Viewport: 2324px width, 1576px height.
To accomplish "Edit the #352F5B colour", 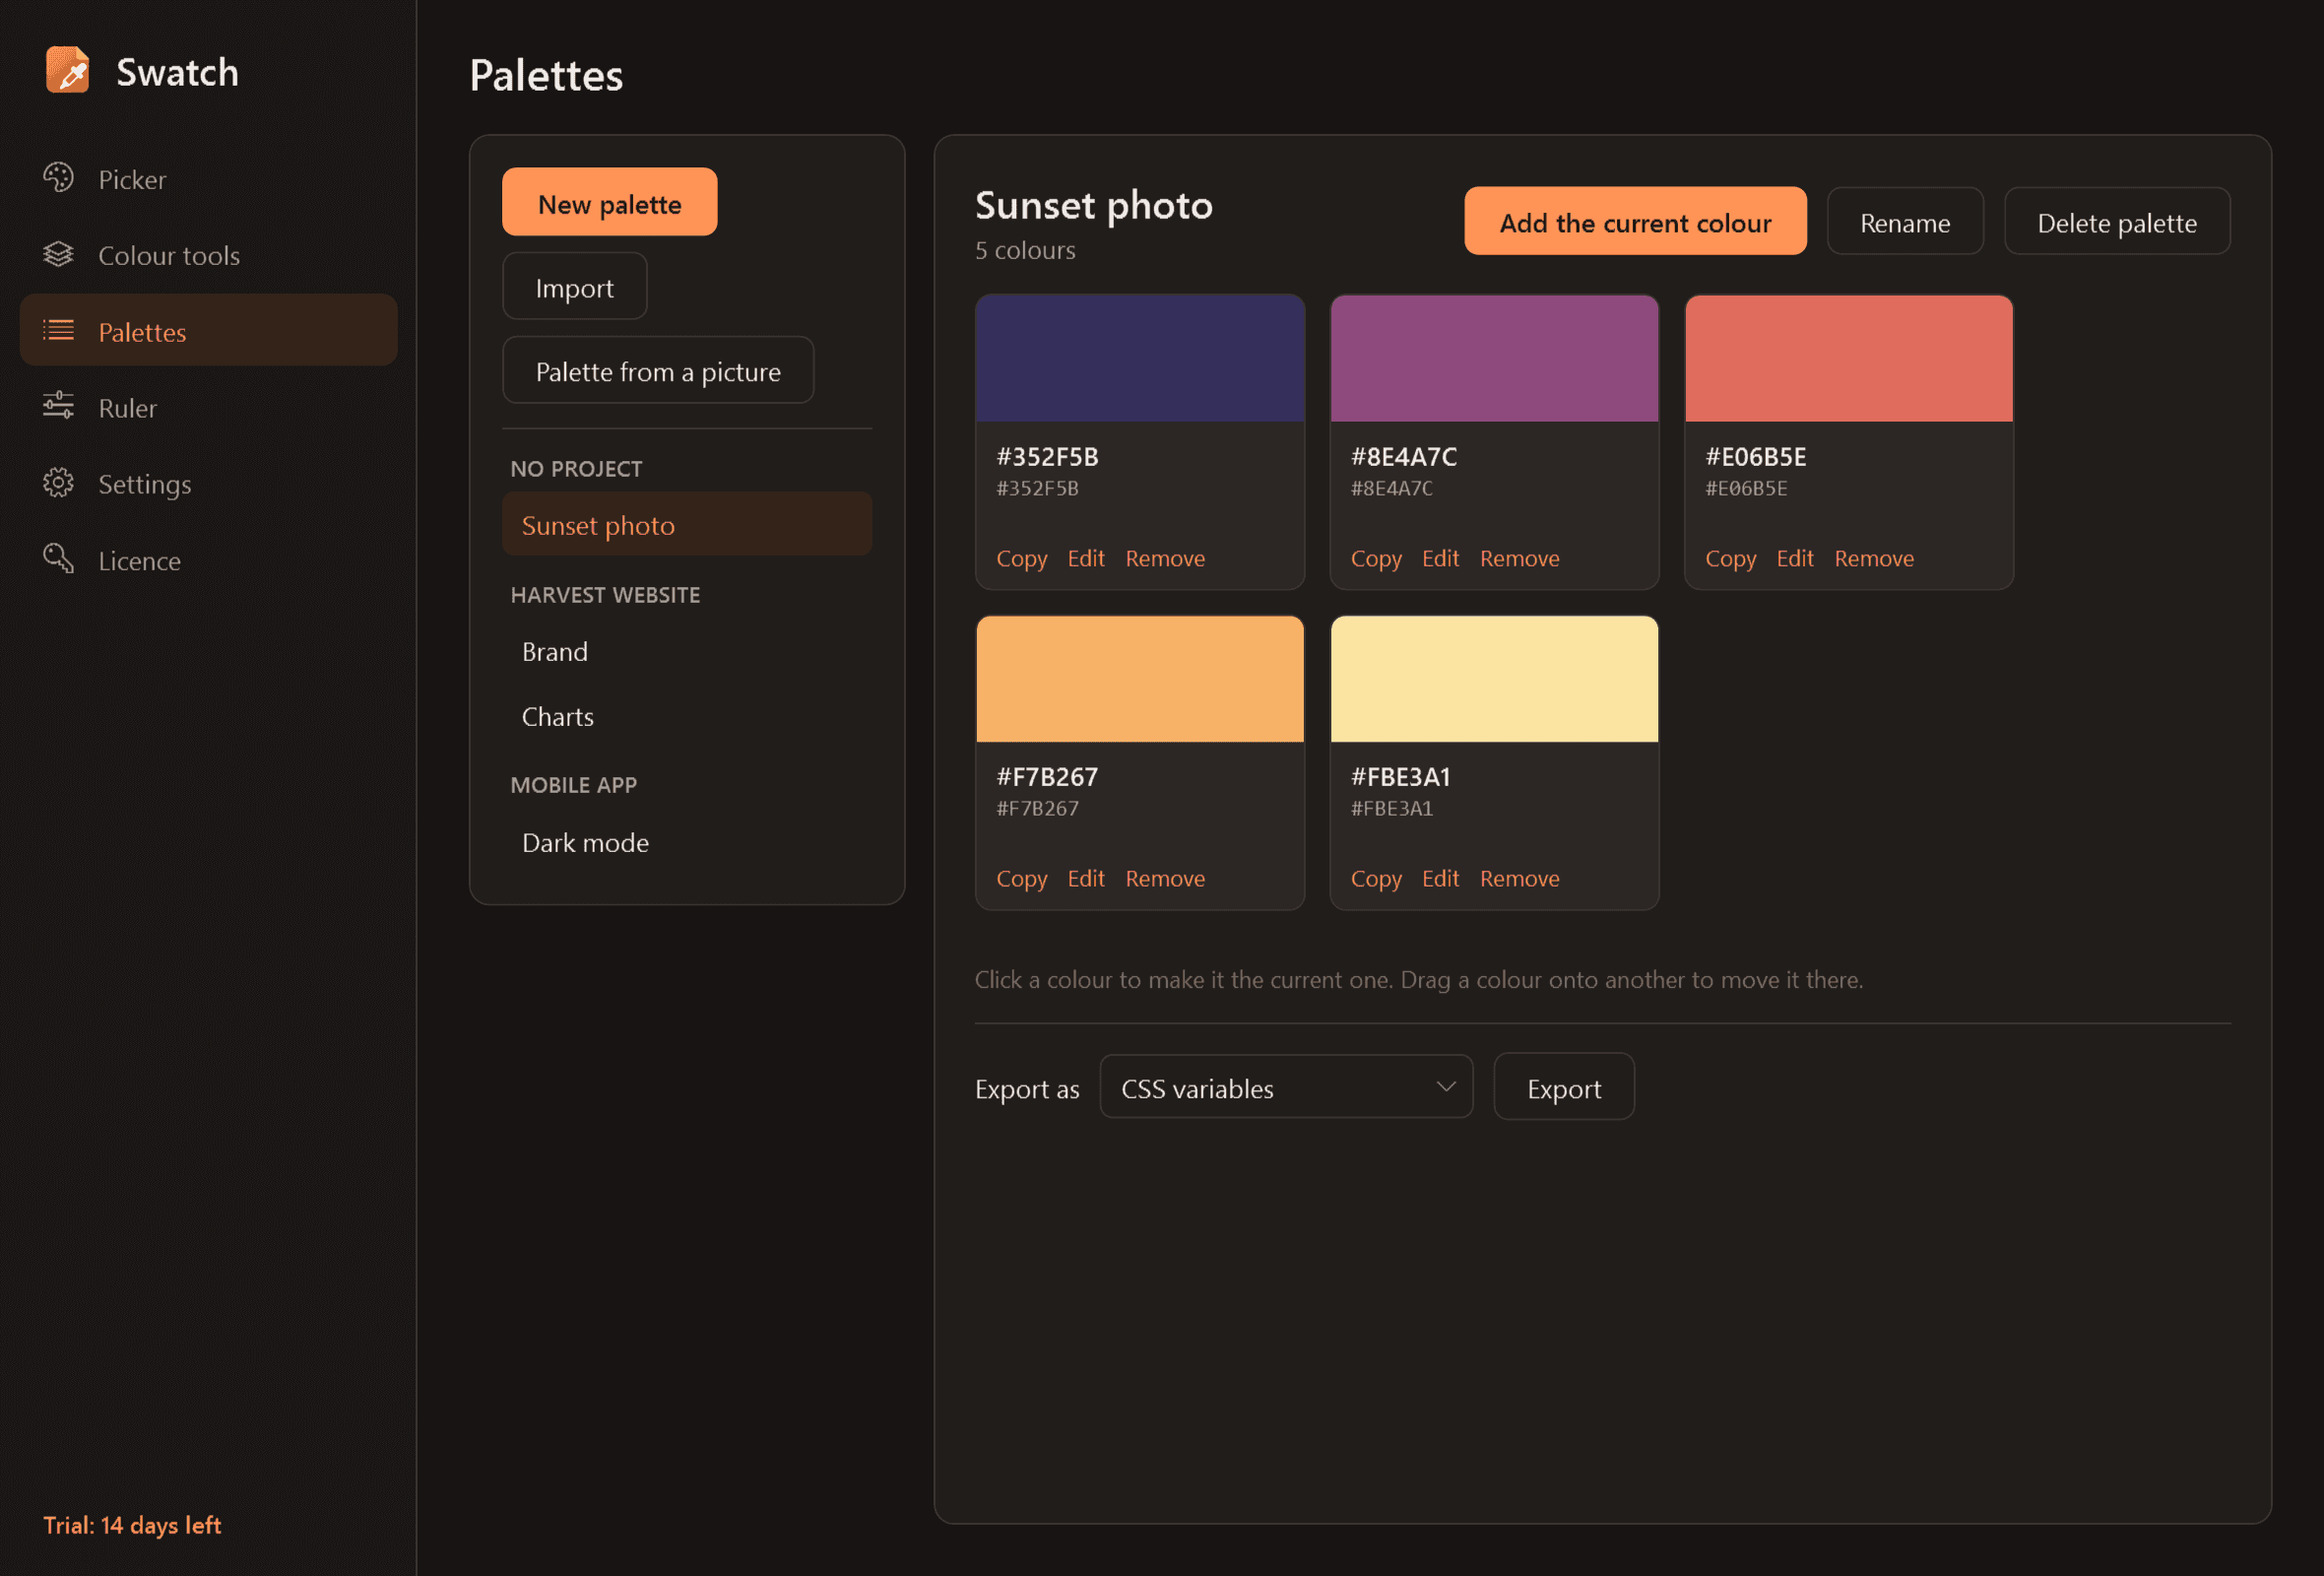I will pyautogui.click(x=1086, y=558).
